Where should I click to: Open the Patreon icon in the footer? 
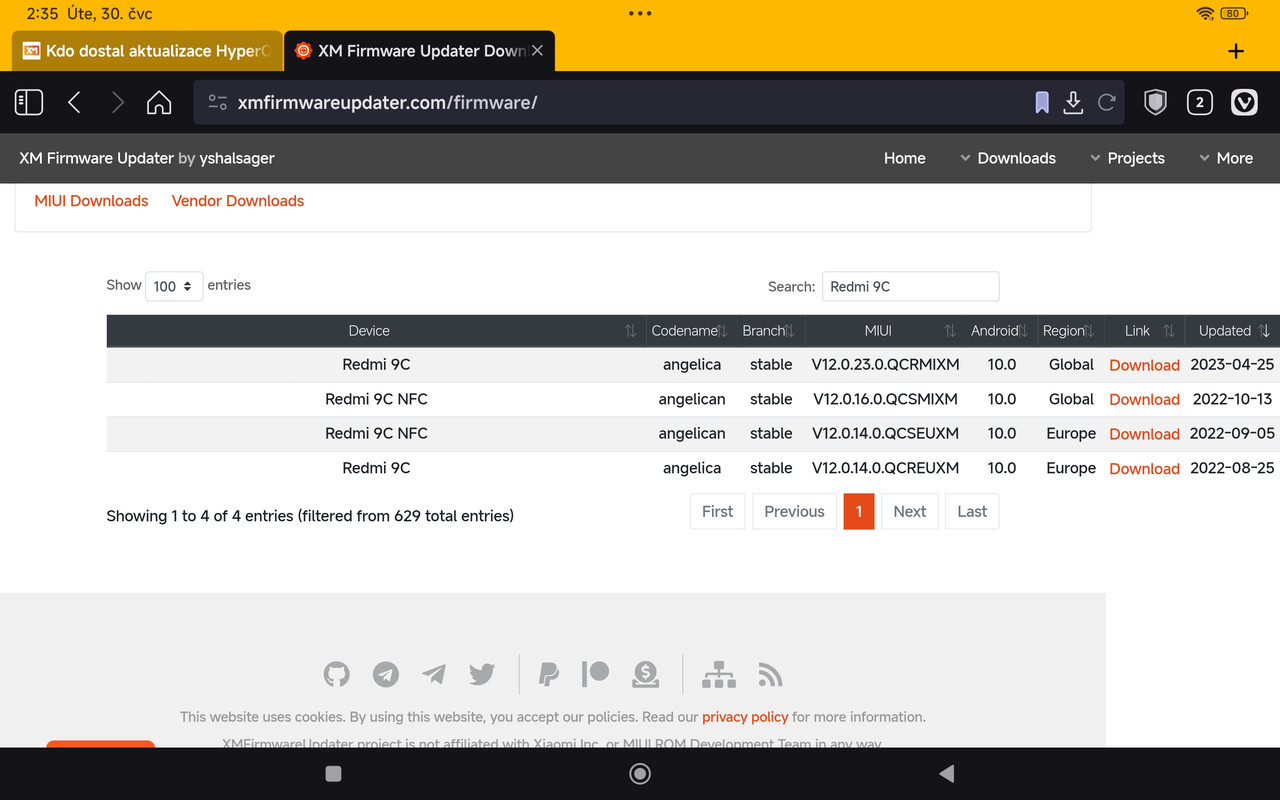point(596,674)
